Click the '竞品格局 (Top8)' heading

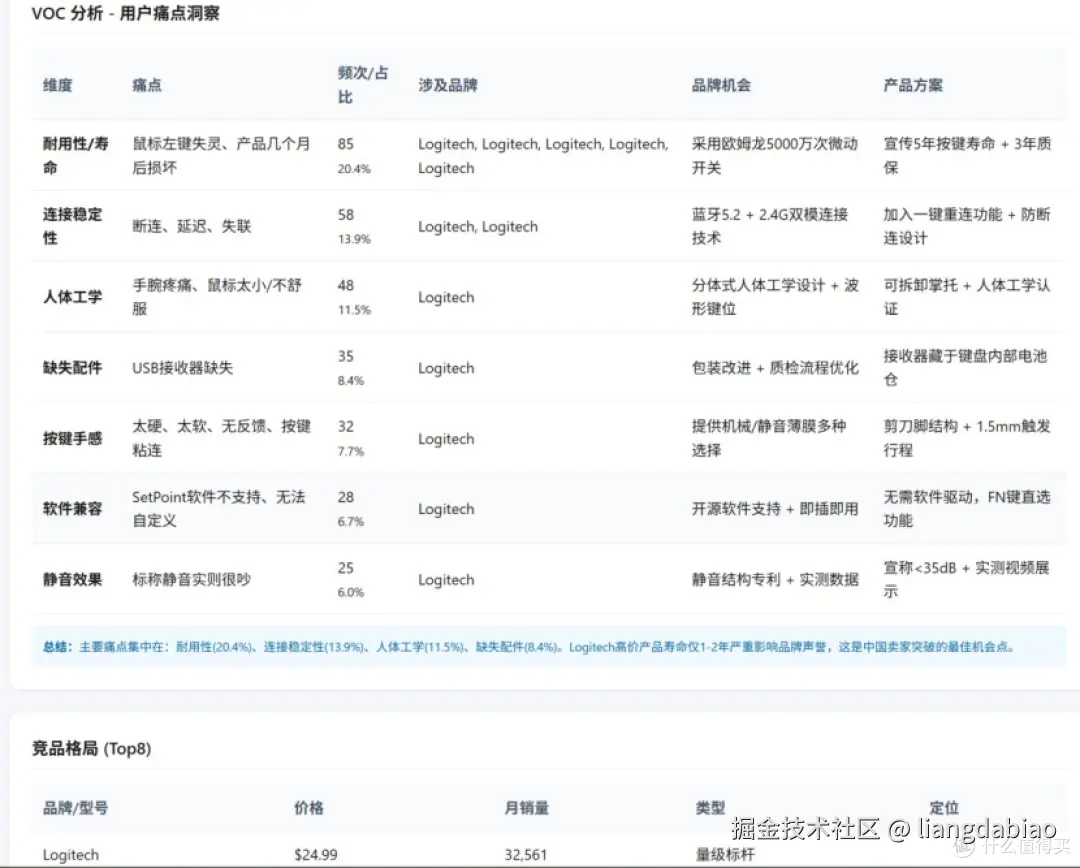(x=92, y=748)
